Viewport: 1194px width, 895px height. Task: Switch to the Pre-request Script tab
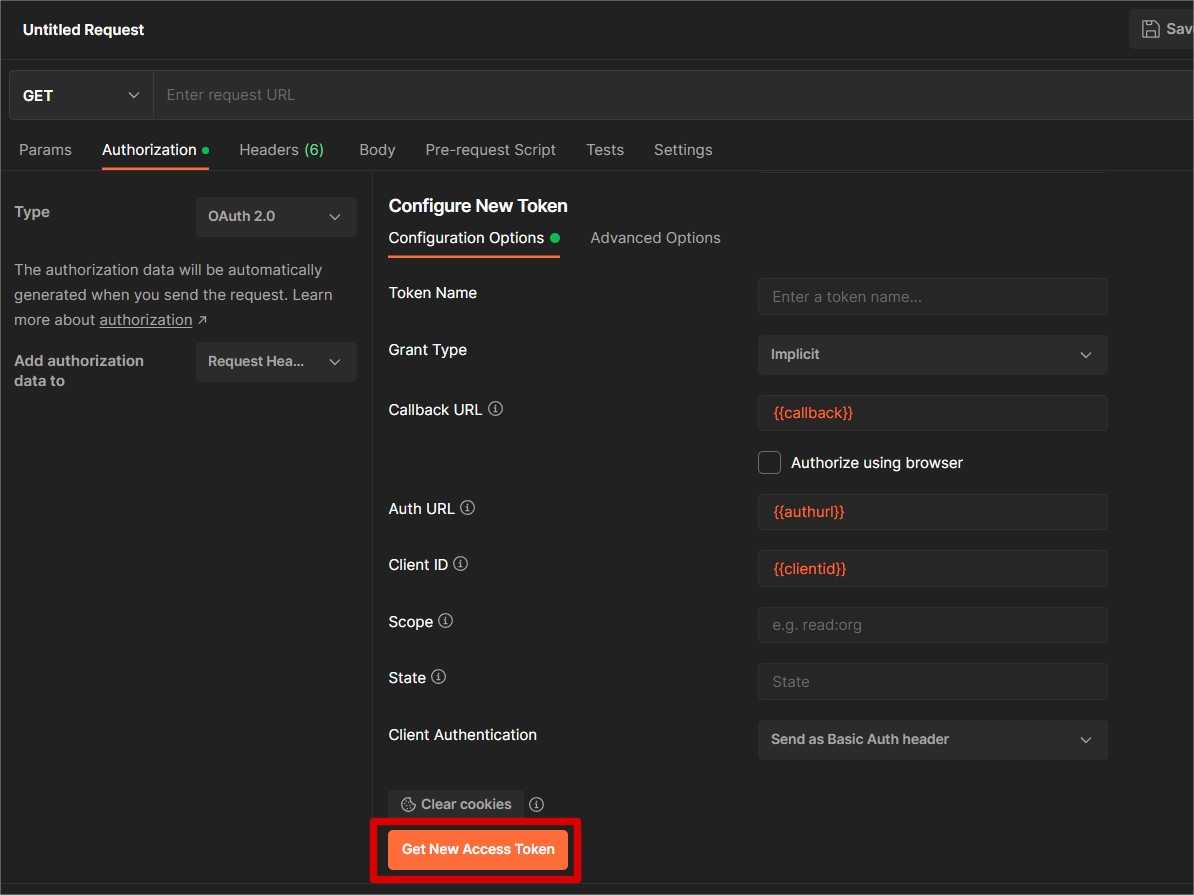click(x=490, y=150)
